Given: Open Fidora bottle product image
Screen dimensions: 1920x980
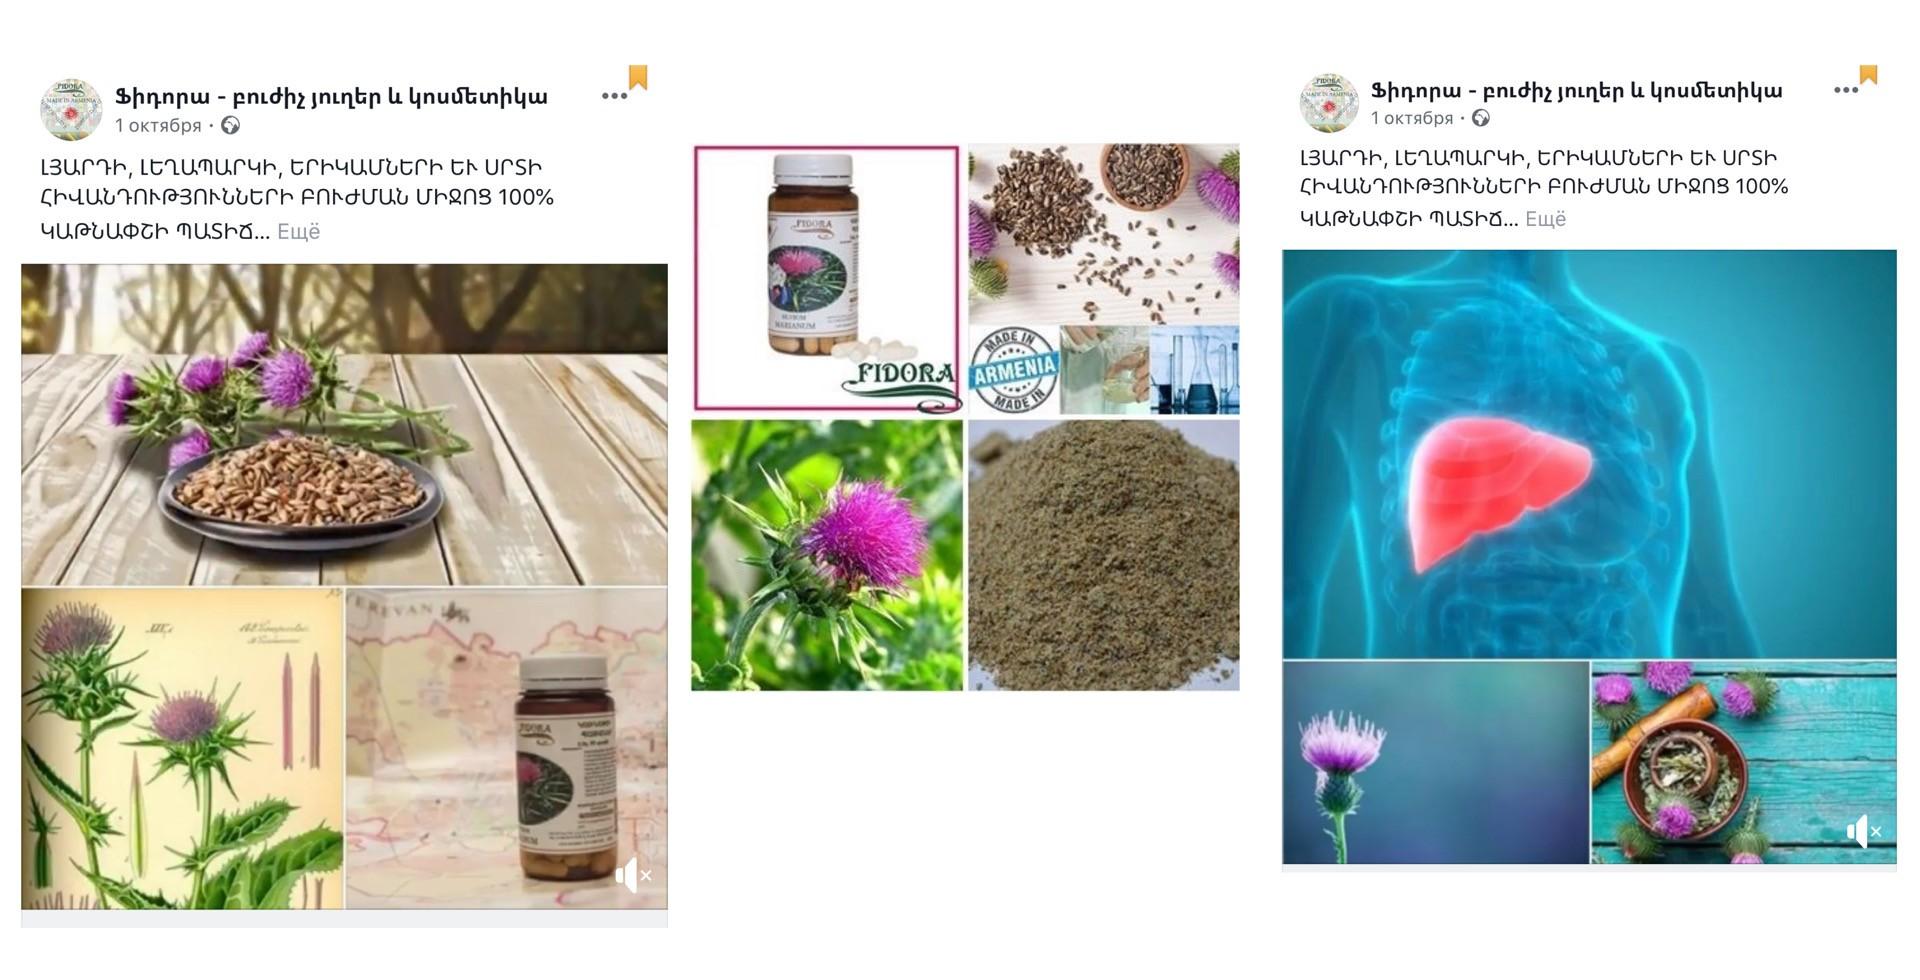Looking at the screenshot, I should (827, 279).
